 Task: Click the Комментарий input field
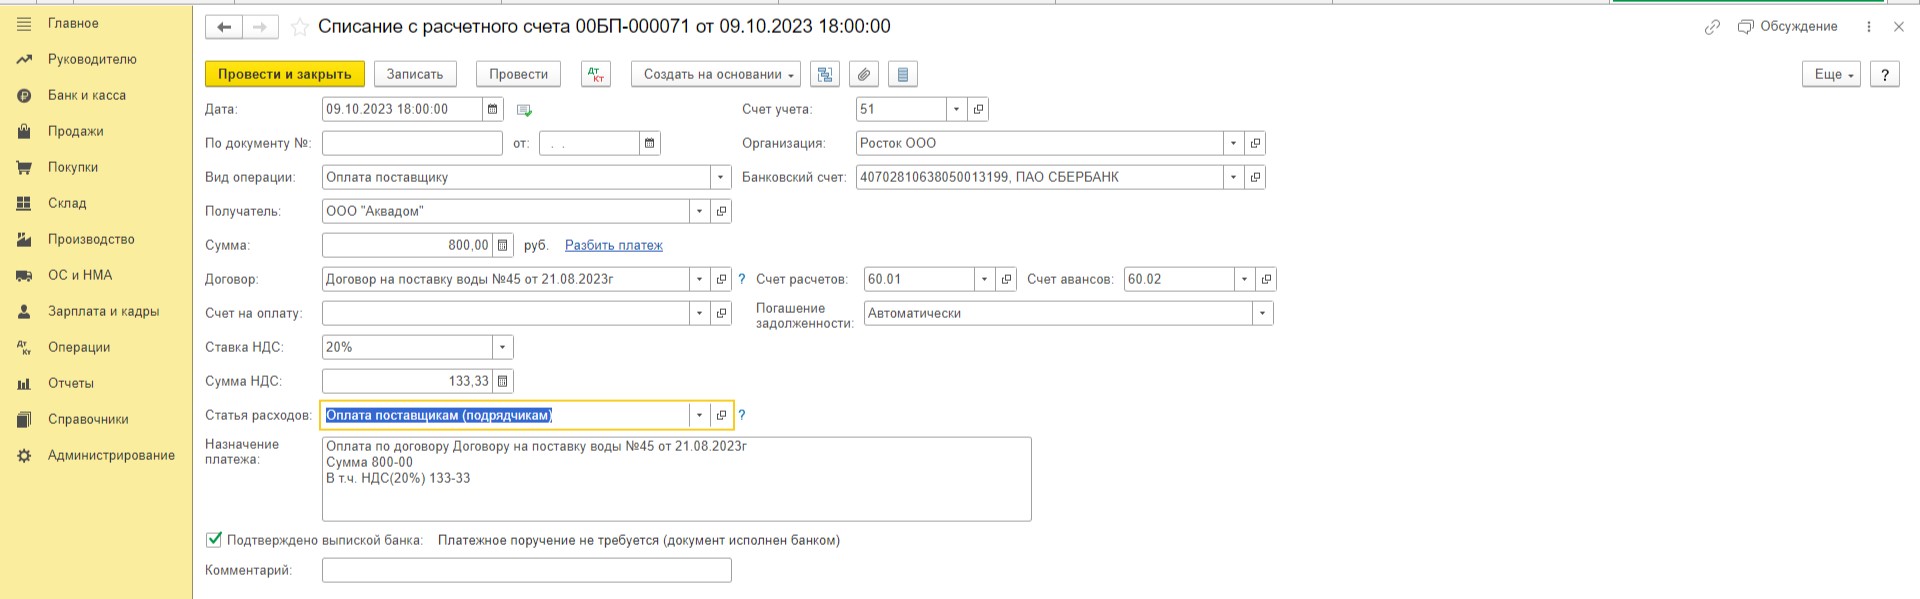point(527,570)
